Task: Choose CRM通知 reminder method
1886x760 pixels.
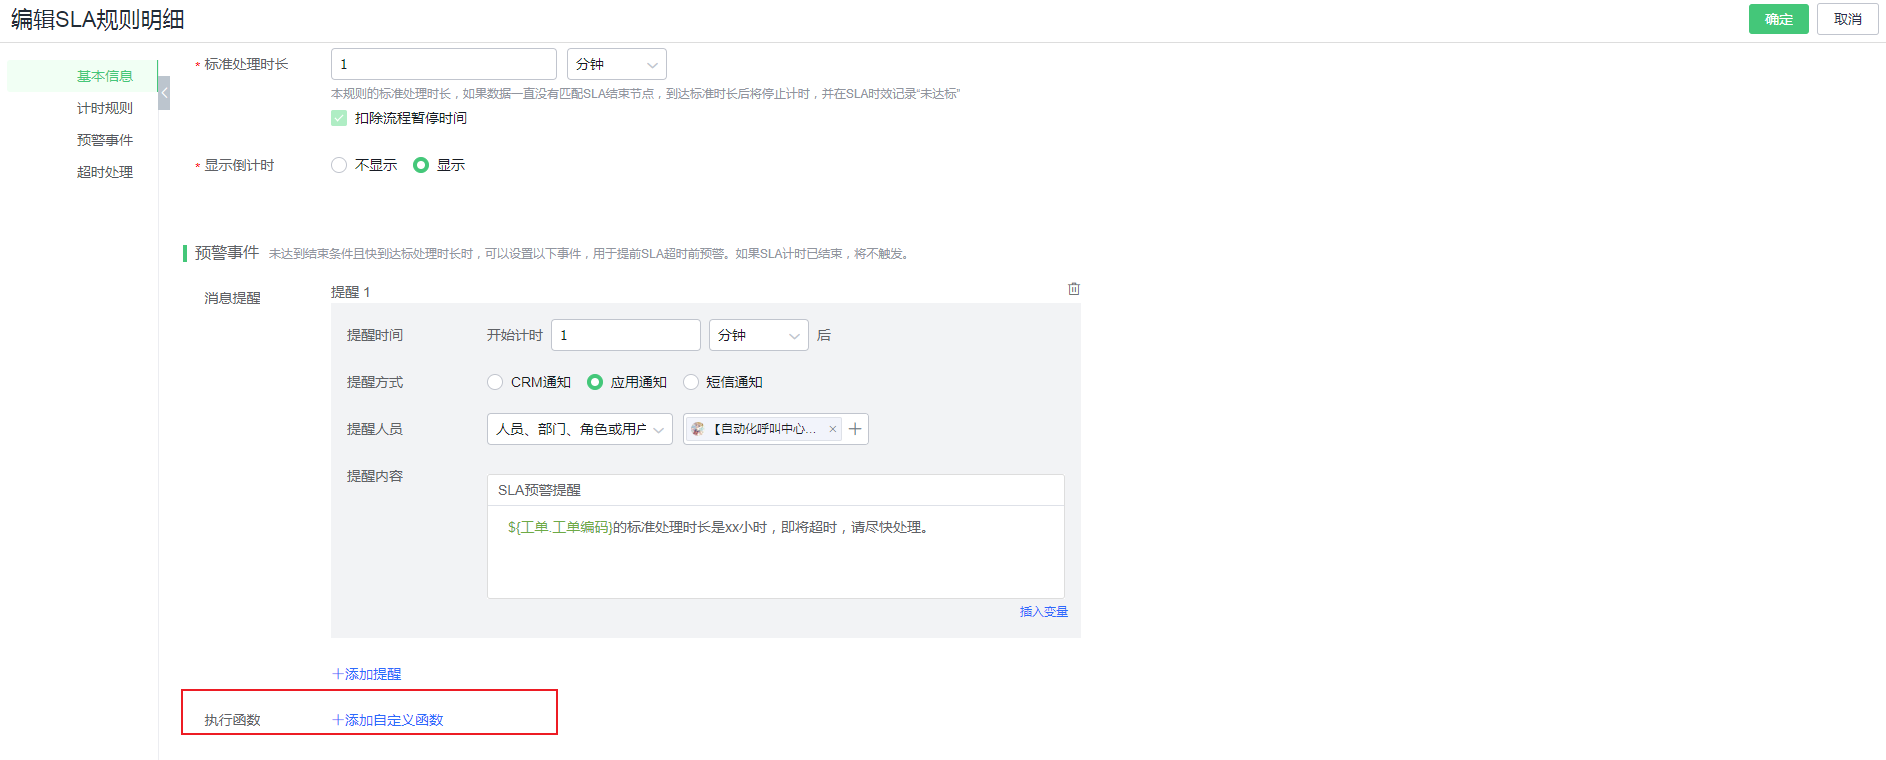Action: coord(495,382)
